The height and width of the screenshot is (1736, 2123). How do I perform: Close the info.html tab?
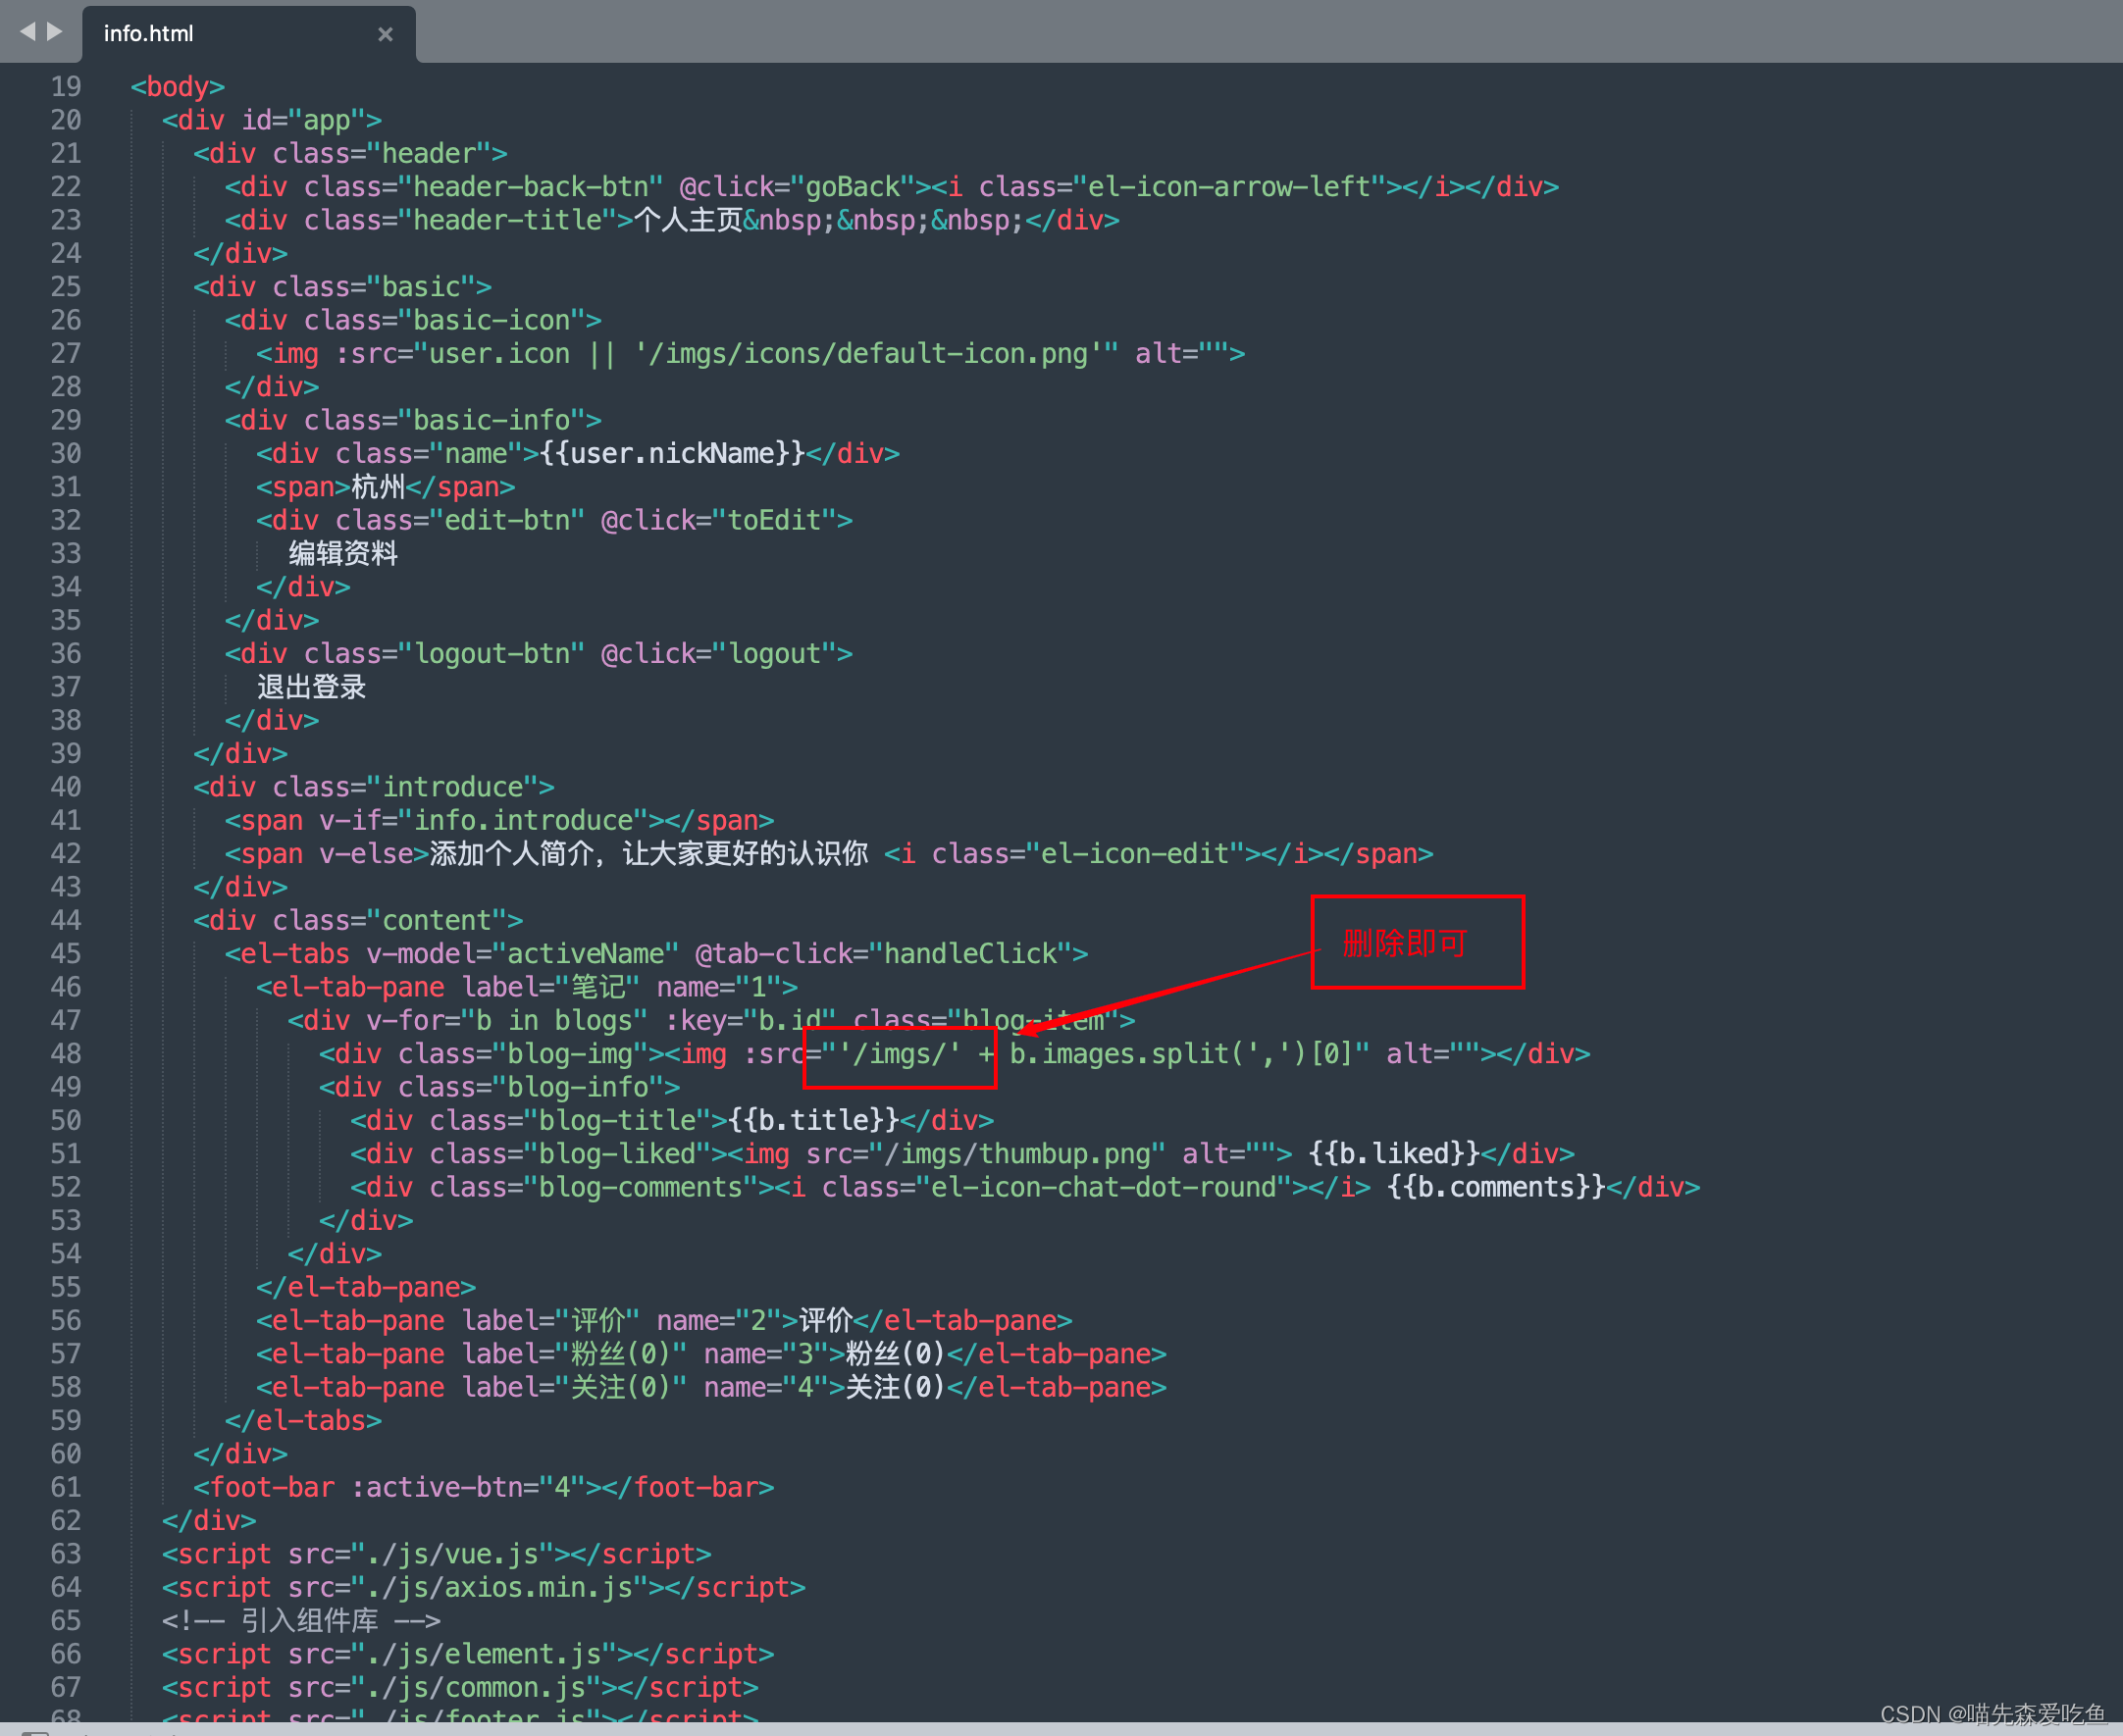[385, 34]
